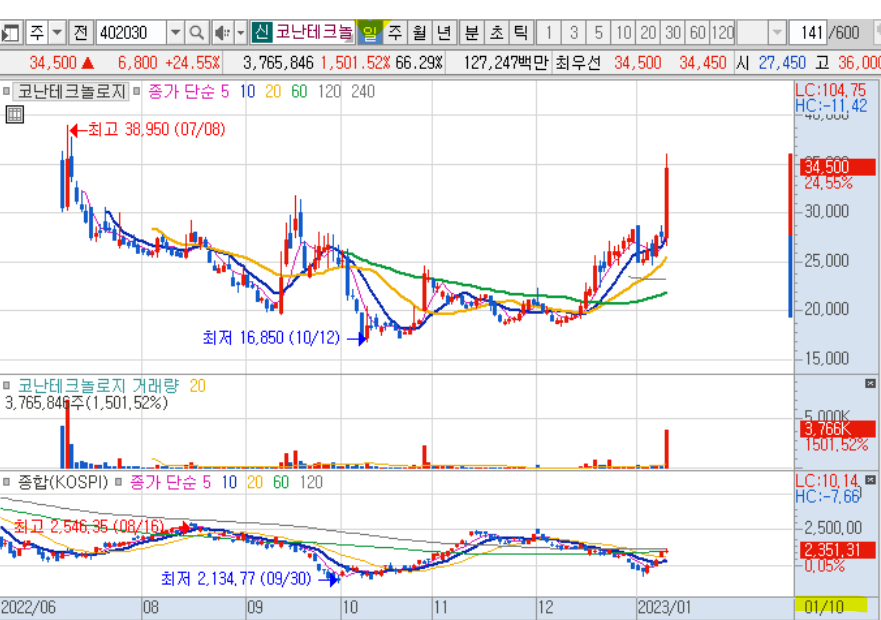
Task: Click the 240 moving average legend in price chart
Action: (x=363, y=92)
